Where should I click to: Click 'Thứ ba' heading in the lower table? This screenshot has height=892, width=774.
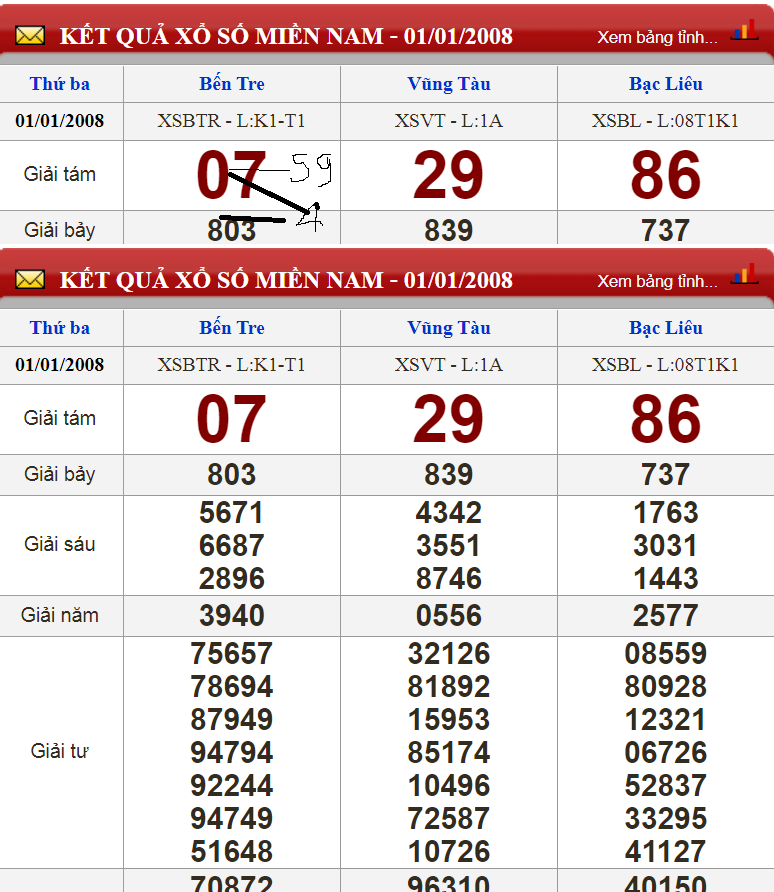click(x=60, y=328)
